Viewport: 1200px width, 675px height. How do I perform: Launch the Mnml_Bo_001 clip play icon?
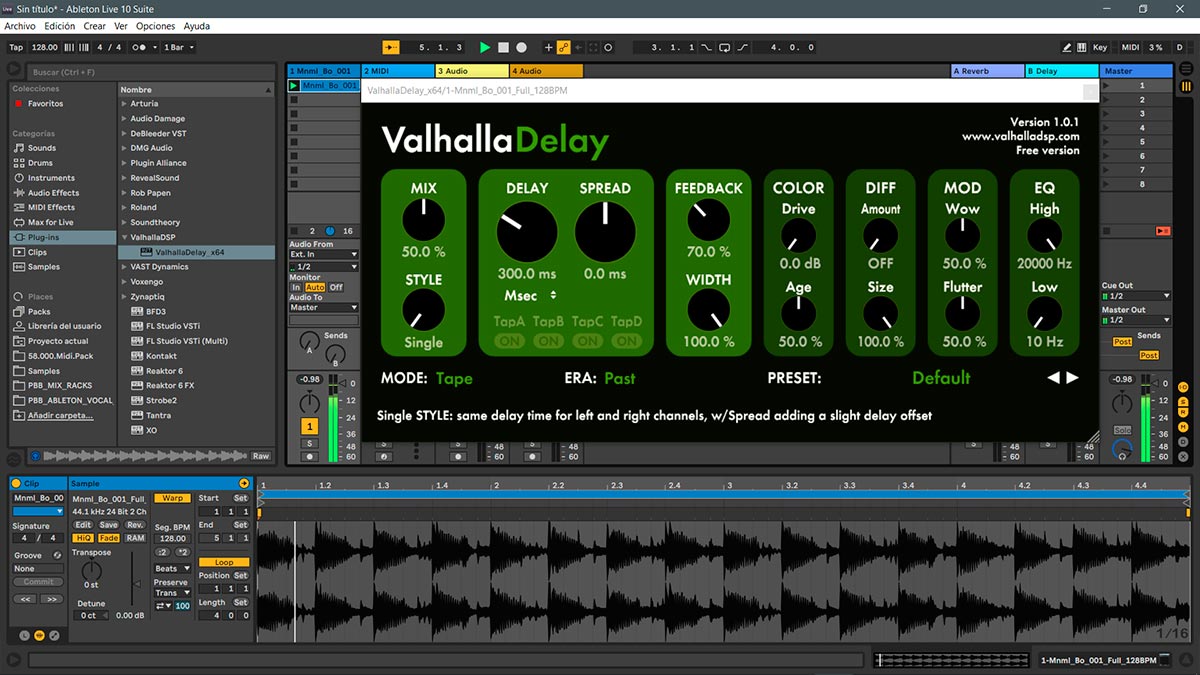pyautogui.click(x=294, y=86)
